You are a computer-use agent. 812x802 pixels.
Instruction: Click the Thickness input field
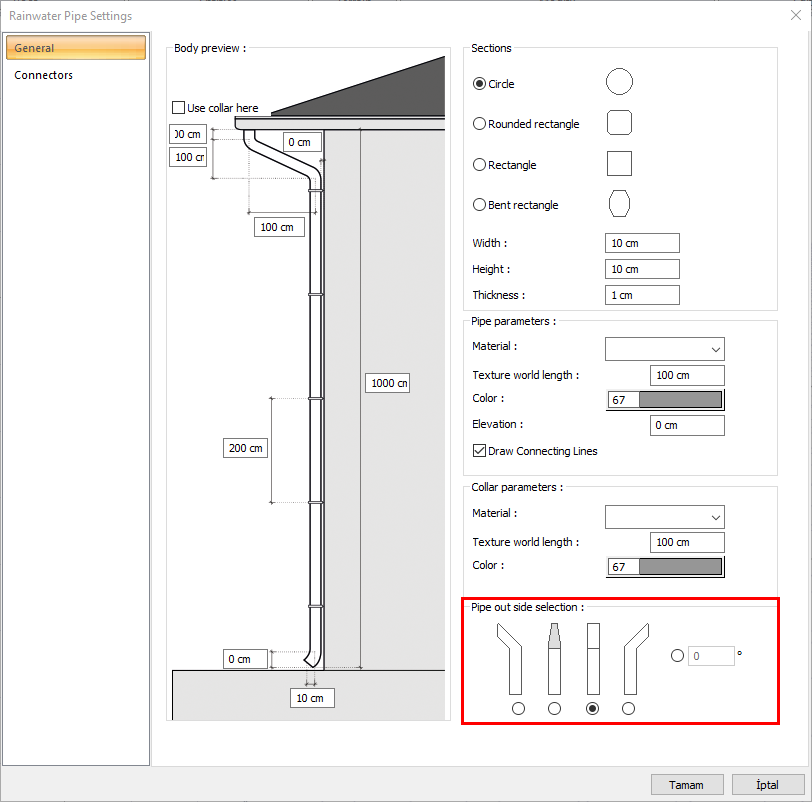[x=642, y=294]
